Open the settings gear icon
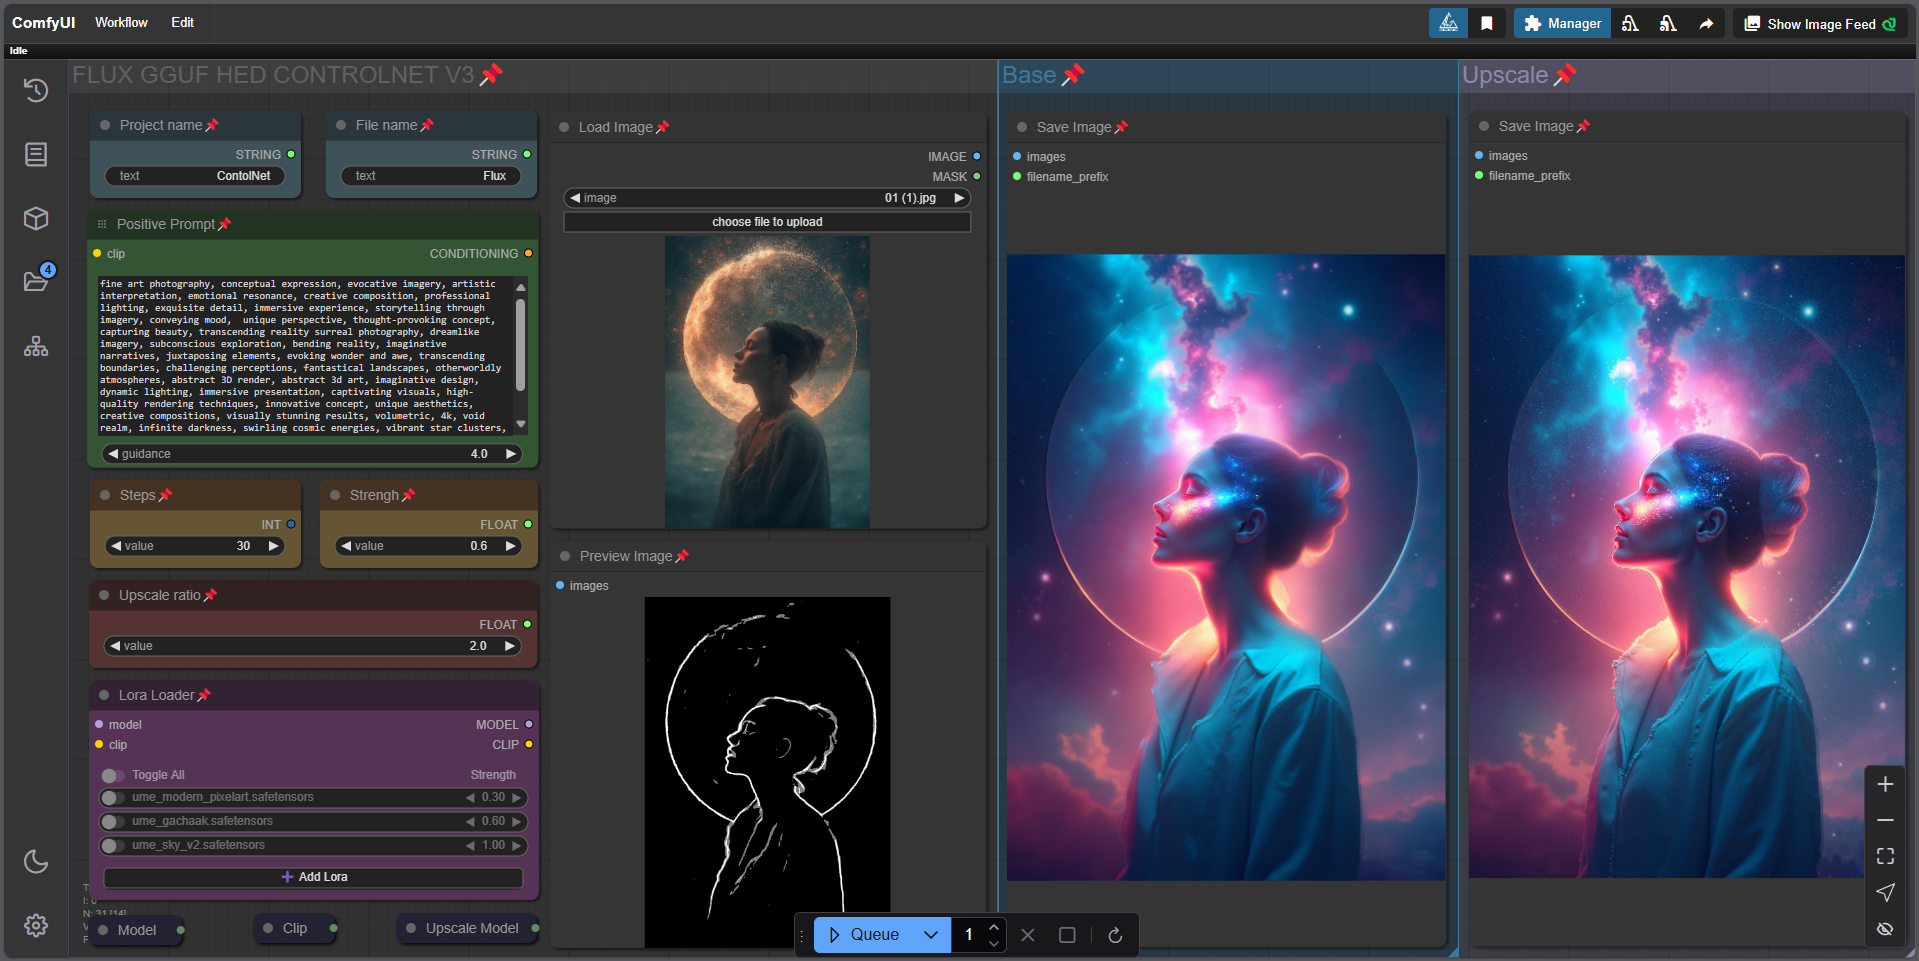This screenshot has width=1919, height=961. 36,926
